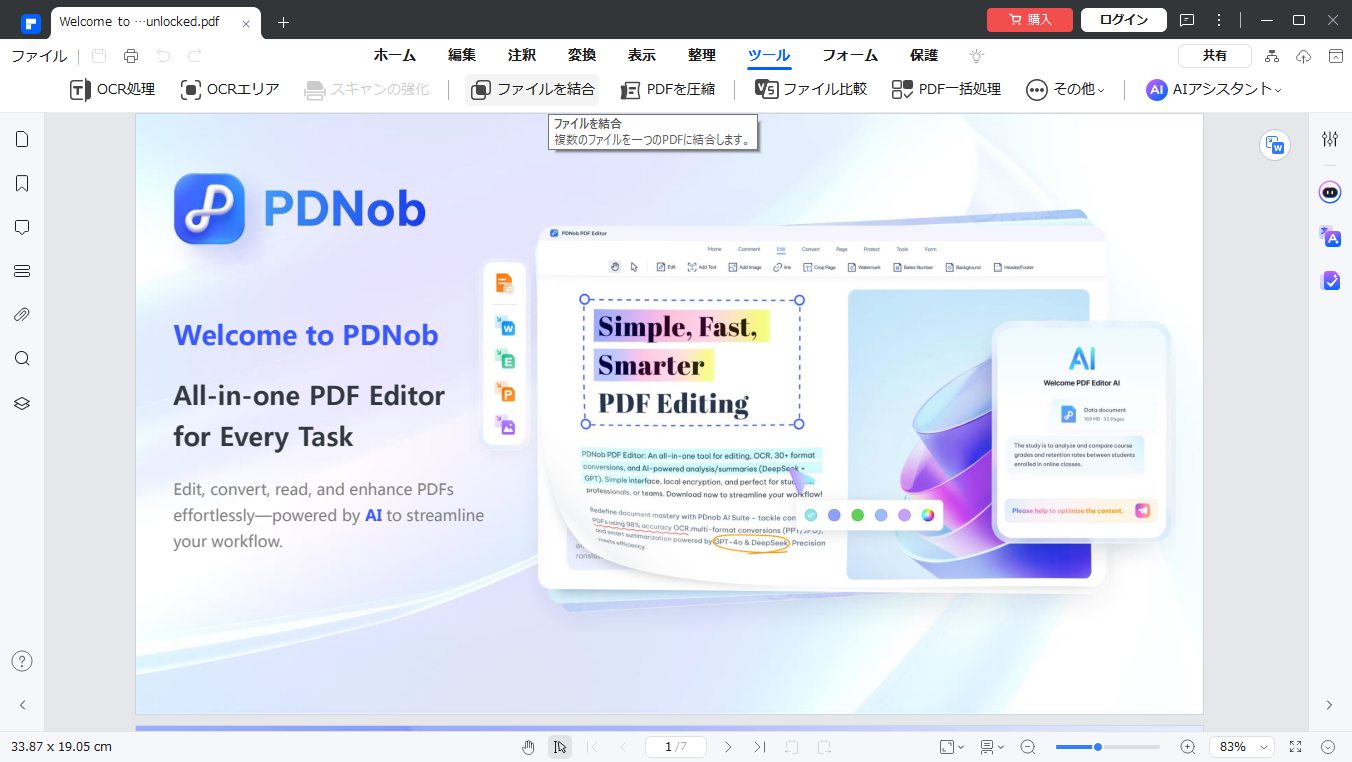Image resolution: width=1352 pixels, height=762 pixels.
Task: Expand the その他 dropdown
Action: click(x=1066, y=90)
